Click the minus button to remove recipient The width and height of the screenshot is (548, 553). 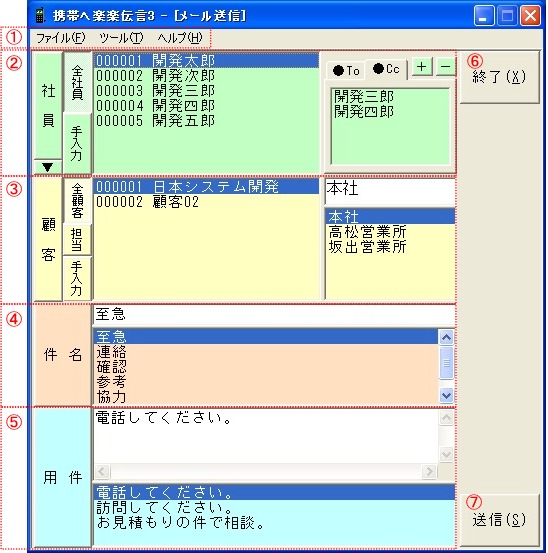446,67
